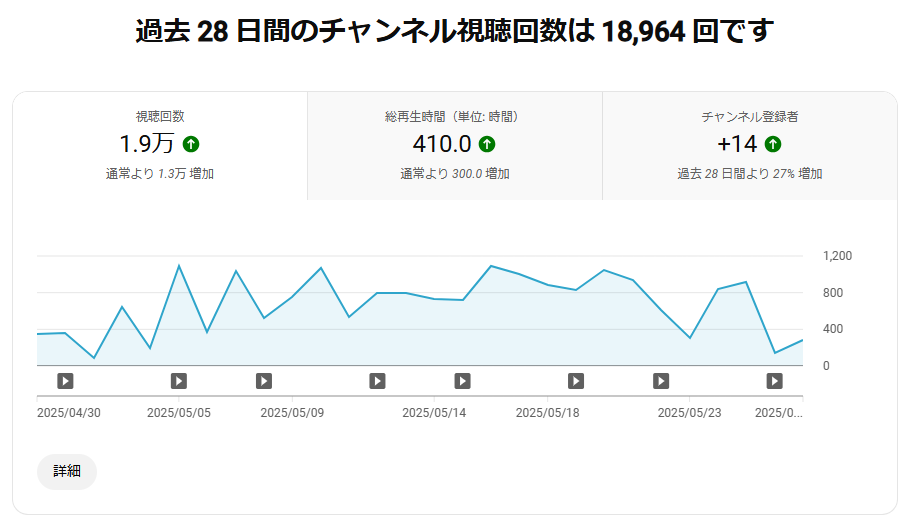910x527 pixels.
Task: Click the green up-arrow beside 1.9万
Action: (x=191, y=144)
